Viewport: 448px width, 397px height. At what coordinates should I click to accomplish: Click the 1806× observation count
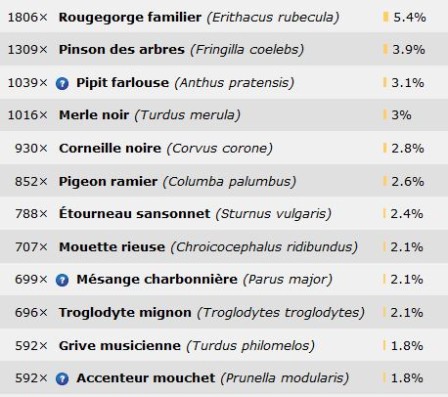[x=28, y=17]
